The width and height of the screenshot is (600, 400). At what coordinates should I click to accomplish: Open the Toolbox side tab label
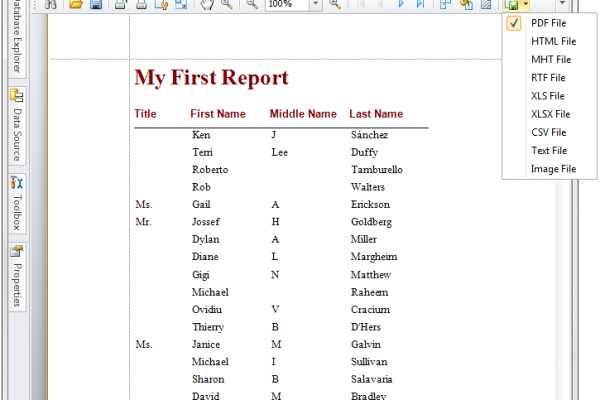pos(17,212)
